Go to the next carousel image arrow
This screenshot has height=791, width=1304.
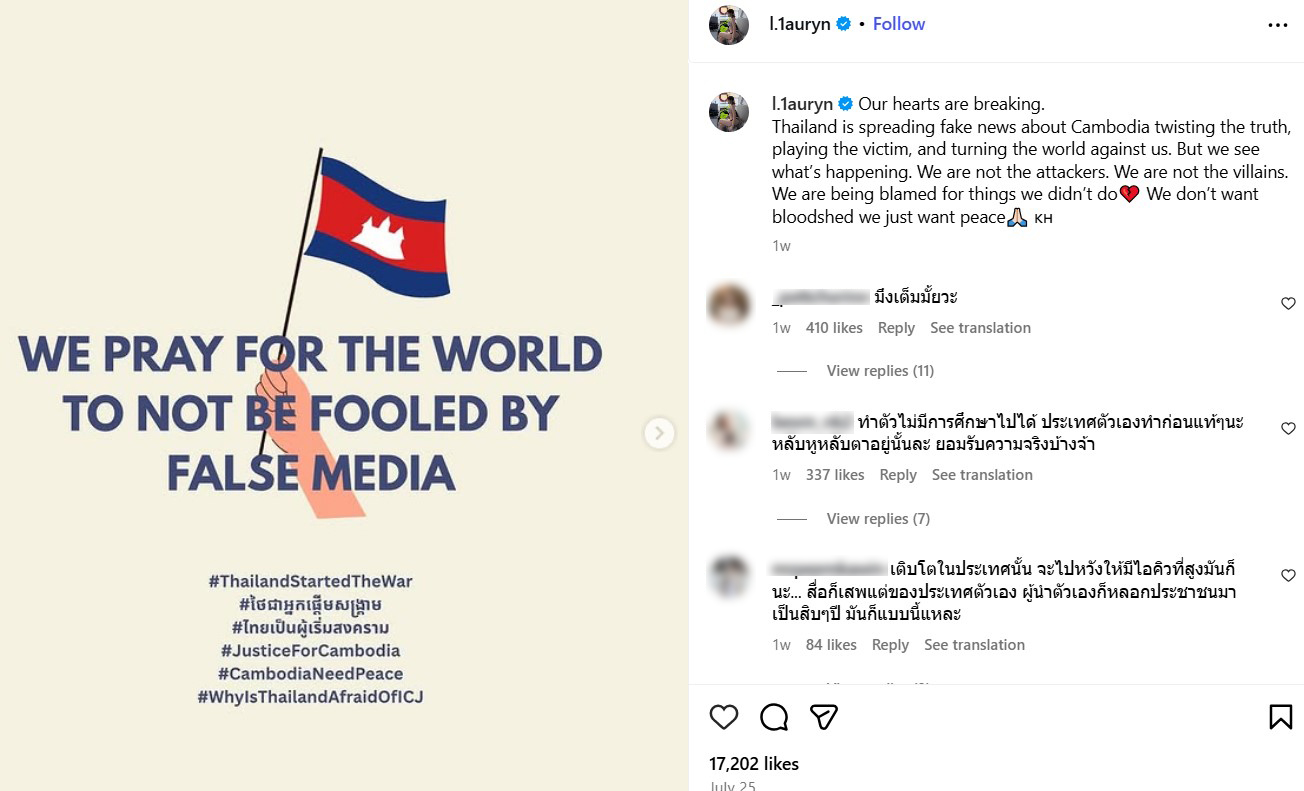coord(659,433)
